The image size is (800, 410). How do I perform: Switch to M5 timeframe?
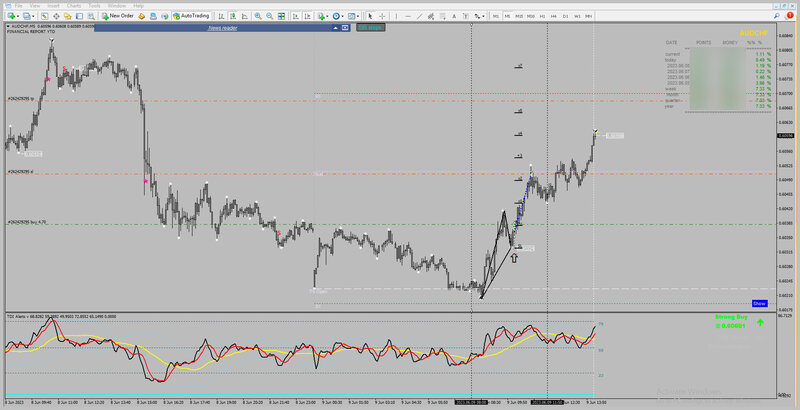(508, 16)
